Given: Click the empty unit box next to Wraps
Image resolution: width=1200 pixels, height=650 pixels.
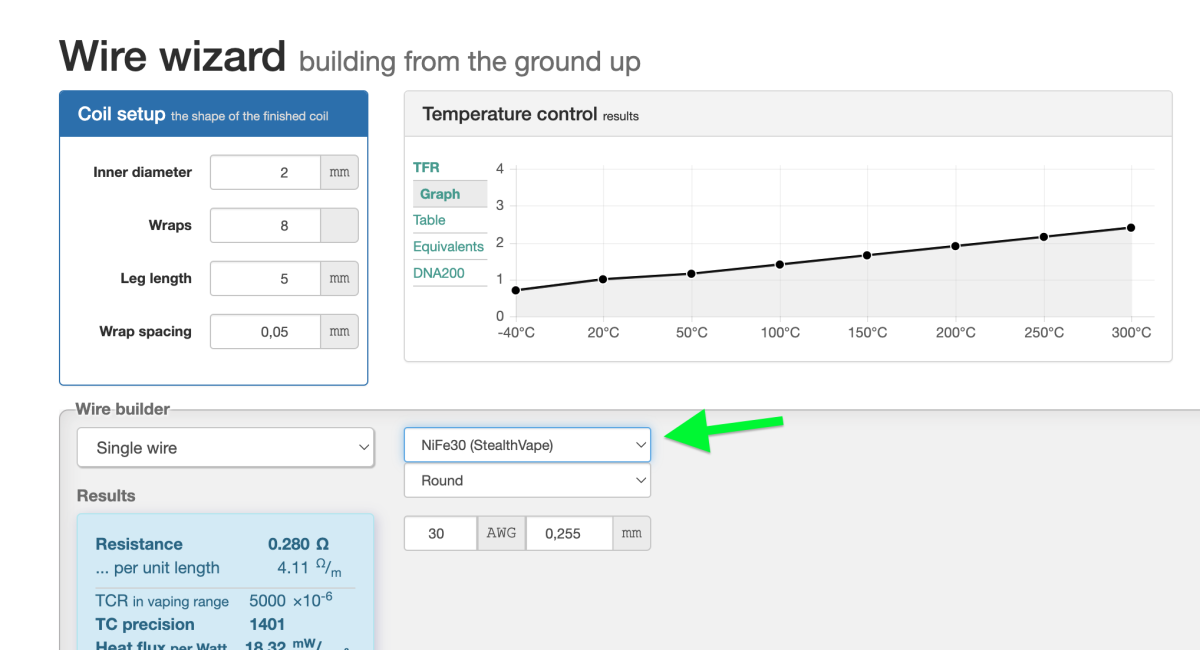Looking at the screenshot, I should [340, 225].
